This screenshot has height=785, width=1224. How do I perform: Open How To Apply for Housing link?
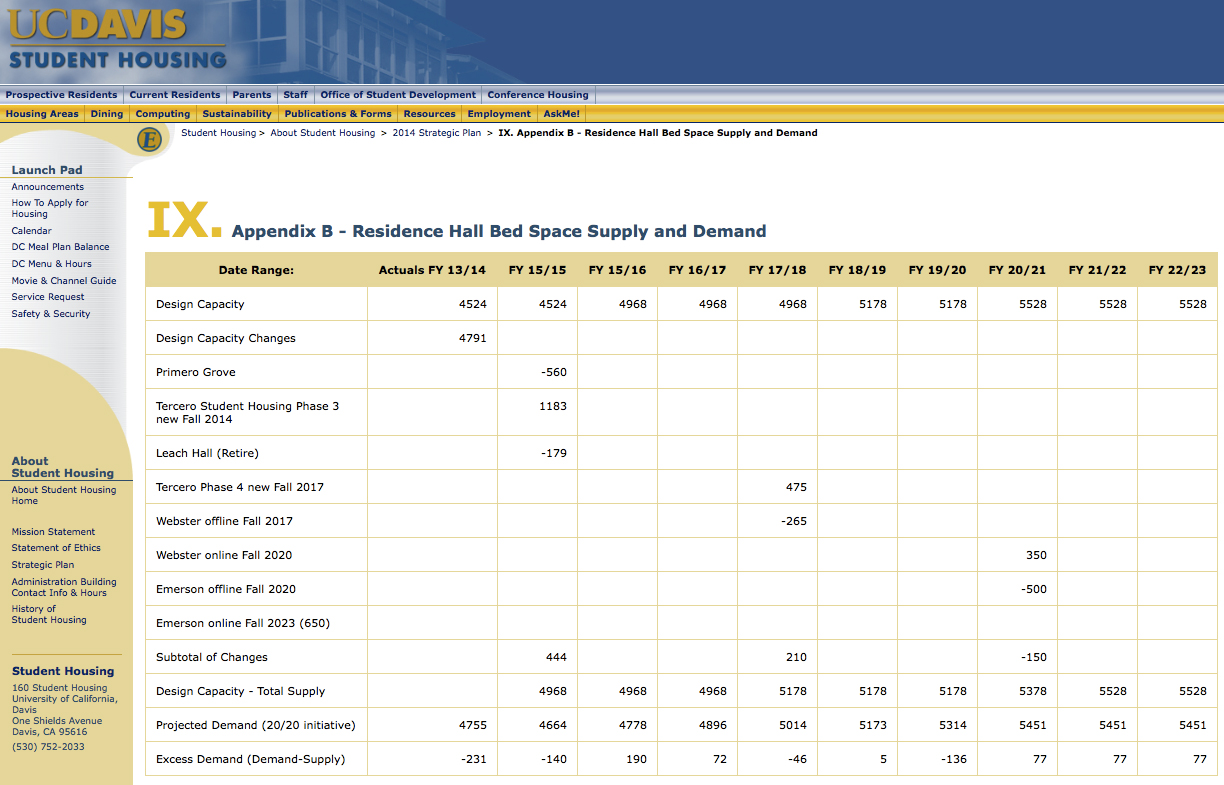[x=50, y=208]
